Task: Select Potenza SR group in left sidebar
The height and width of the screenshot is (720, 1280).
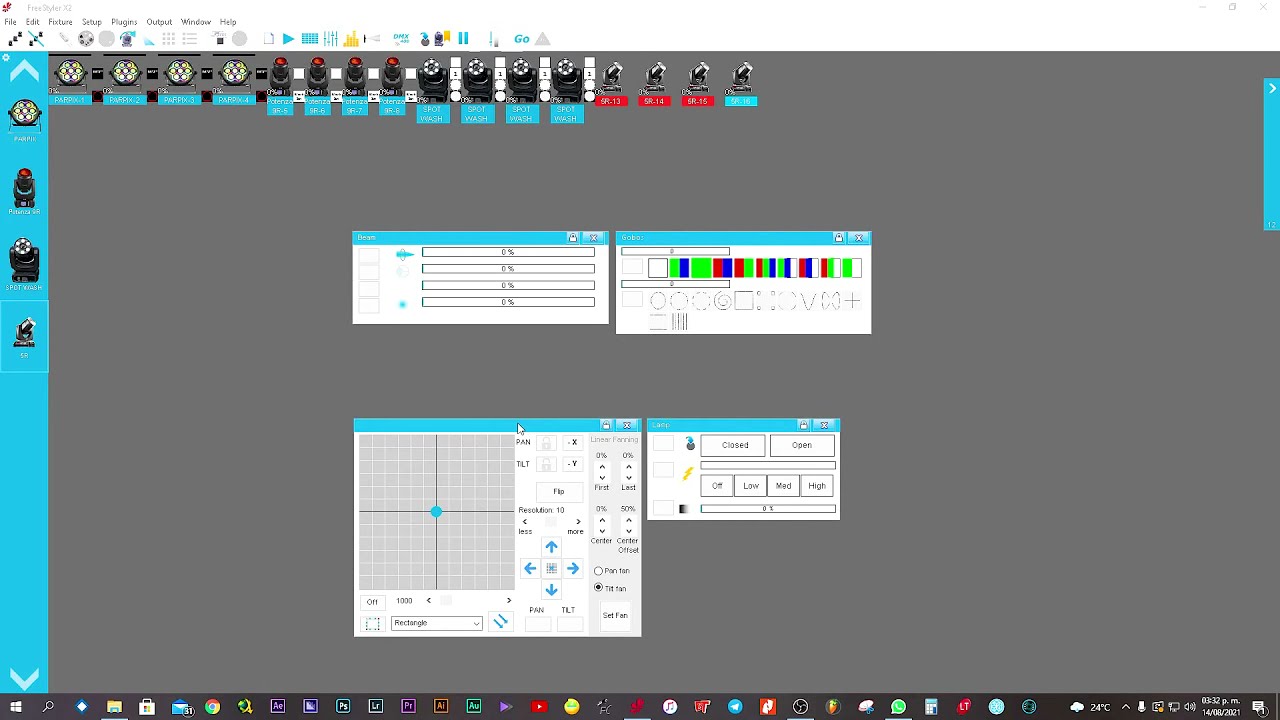Action: tap(24, 191)
